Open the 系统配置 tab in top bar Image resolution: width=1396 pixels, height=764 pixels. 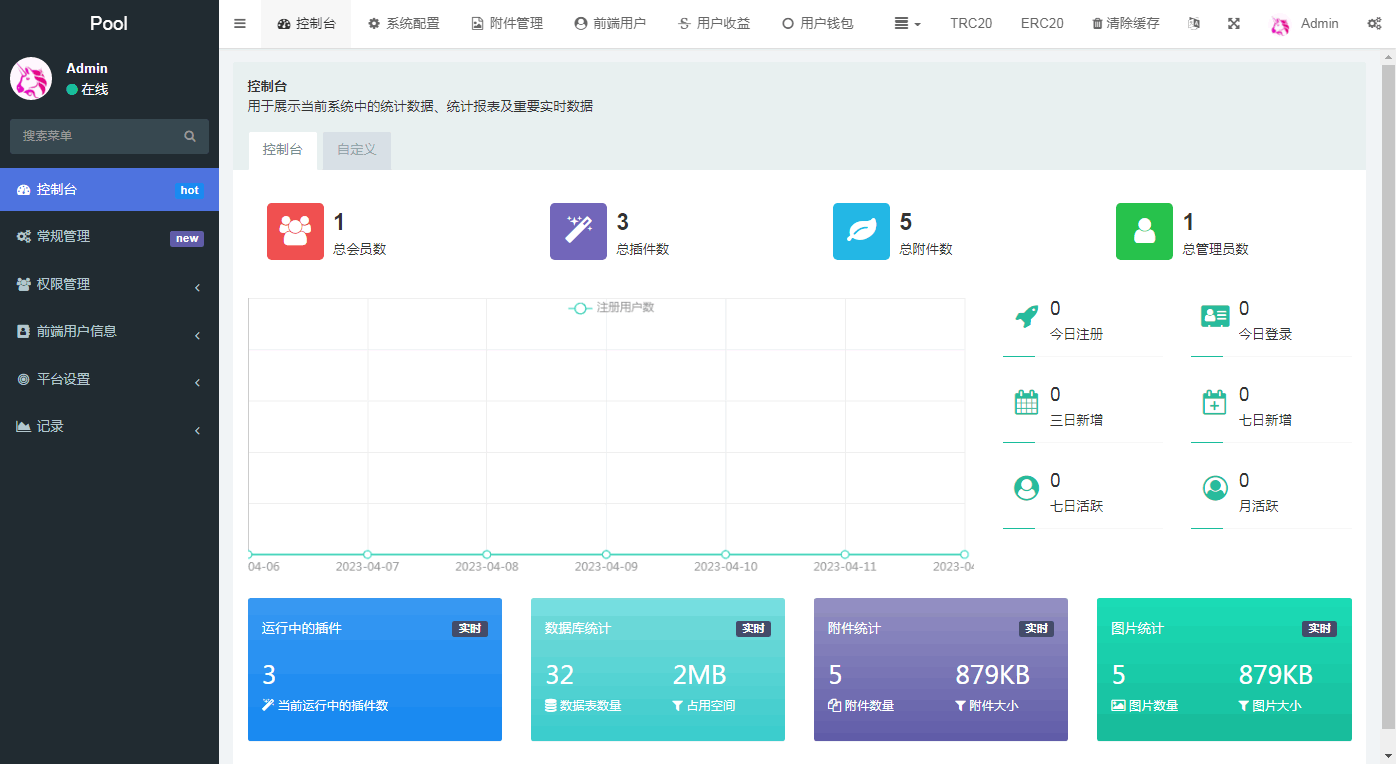(x=403, y=24)
